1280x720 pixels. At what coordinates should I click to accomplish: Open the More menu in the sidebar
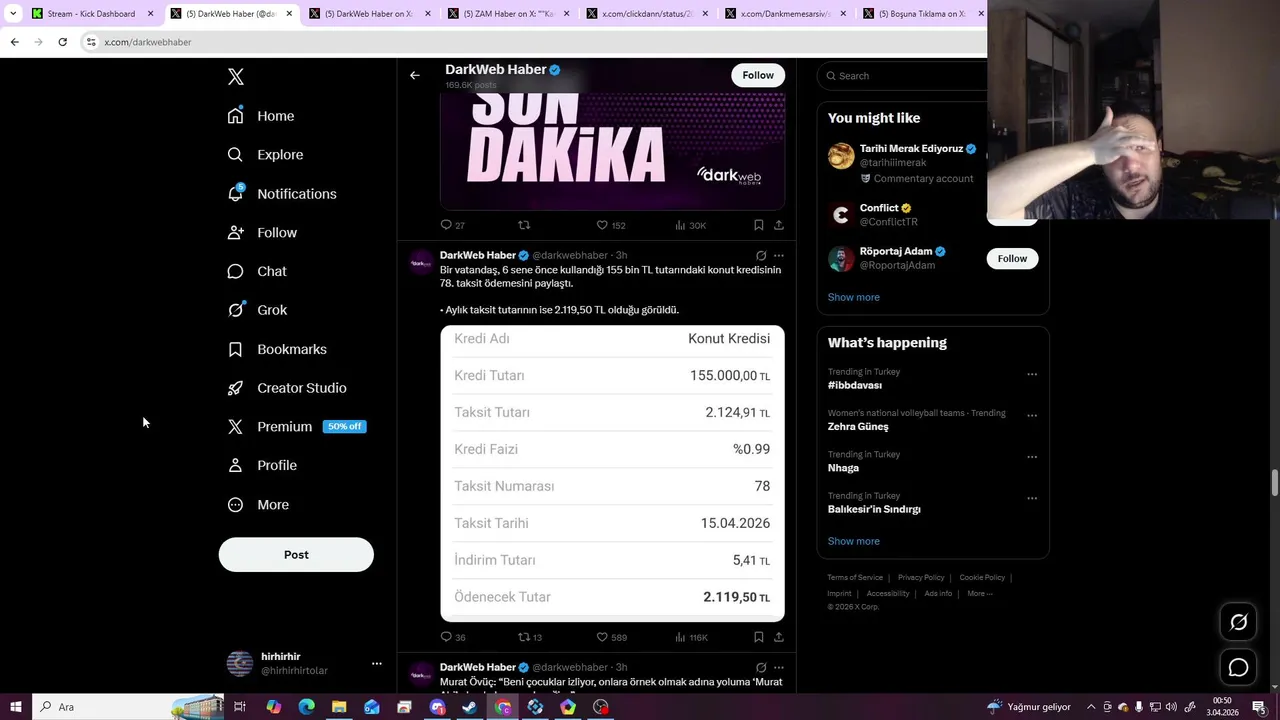(258, 505)
